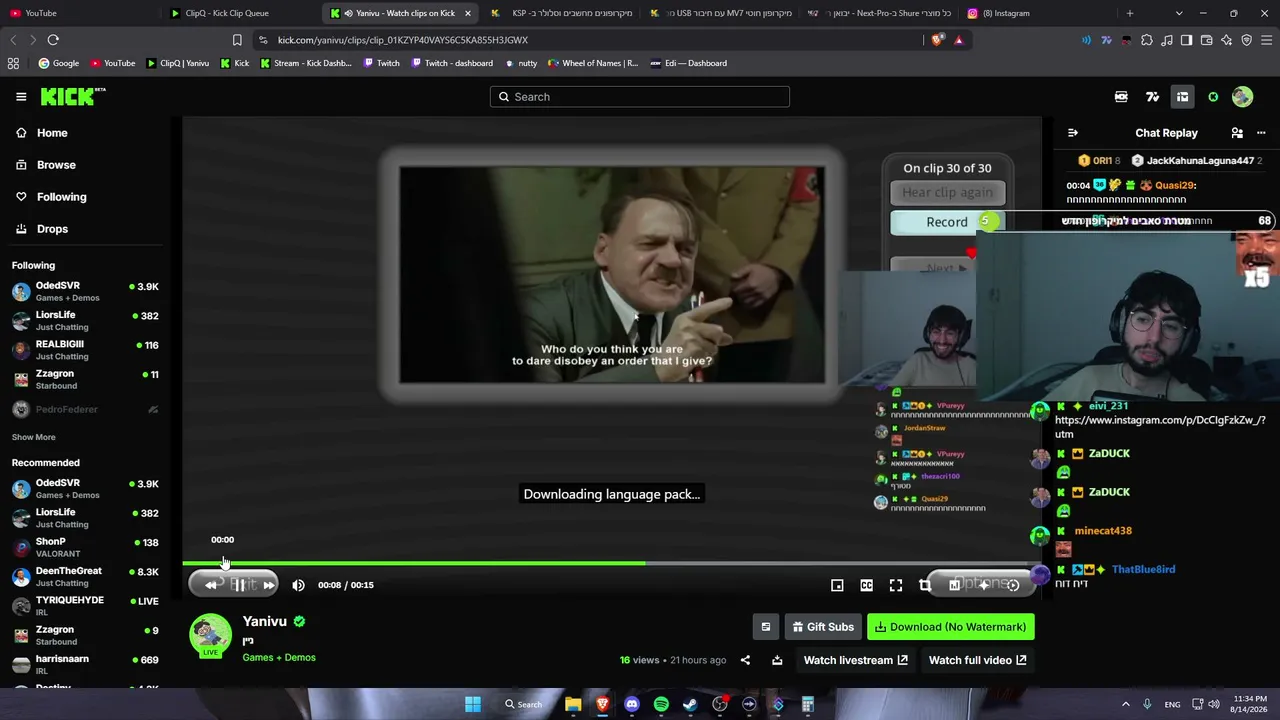
Task: Rewind the clip using the backward button
Action: pos(211,585)
